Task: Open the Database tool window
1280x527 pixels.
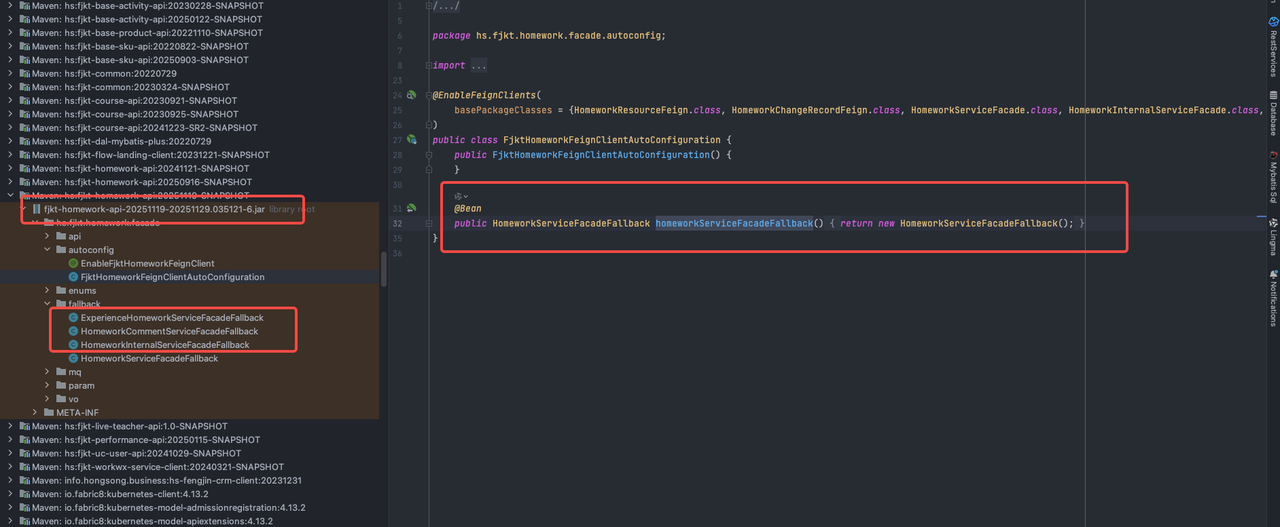Action: coord(1272,112)
